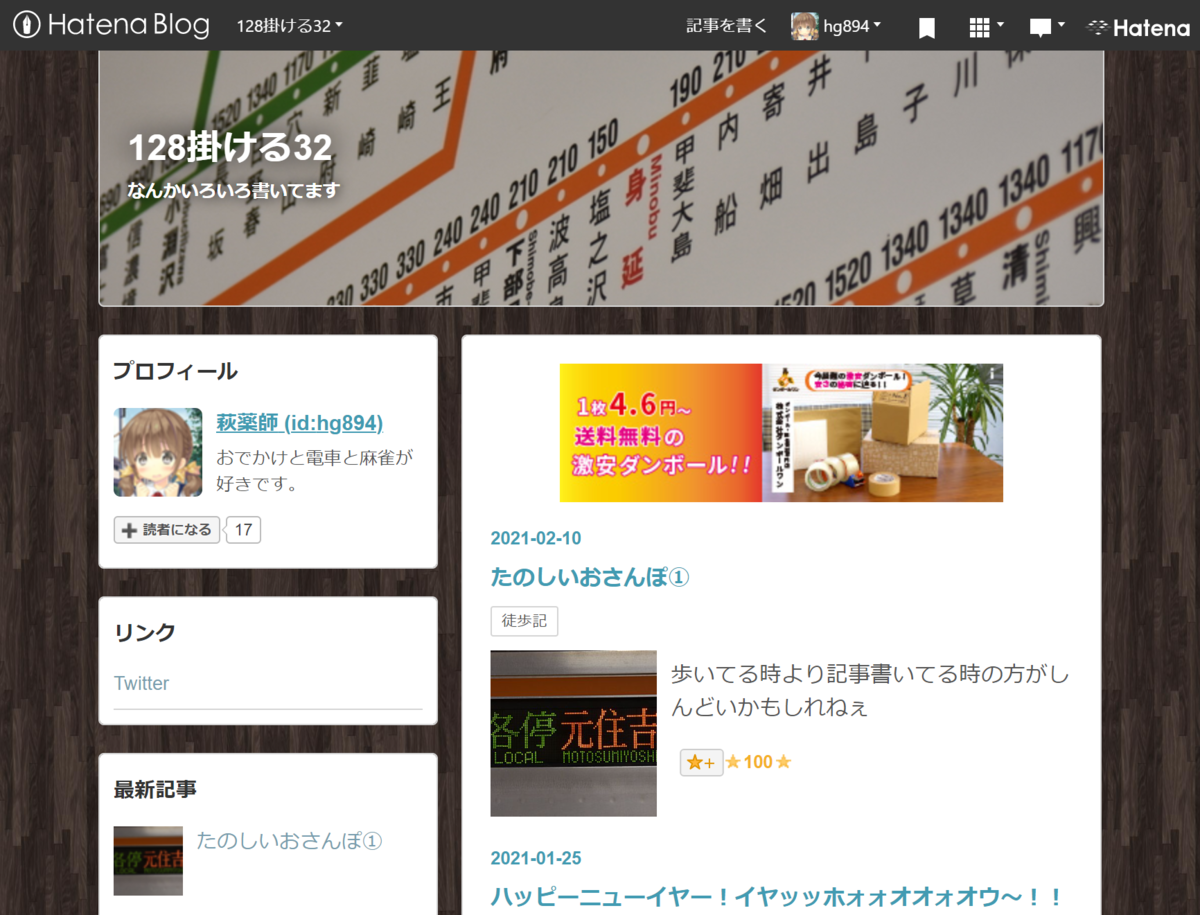Image resolution: width=1200 pixels, height=915 pixels.
Task: Click the star count 100
Action: click(x=758, y=762)
